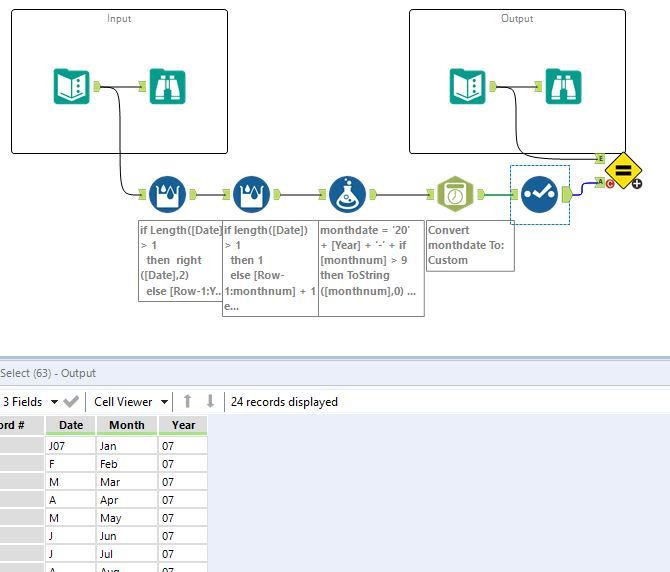Click the F cell in Date column
The width and height of the screenshot is (670, 572).
71,464
